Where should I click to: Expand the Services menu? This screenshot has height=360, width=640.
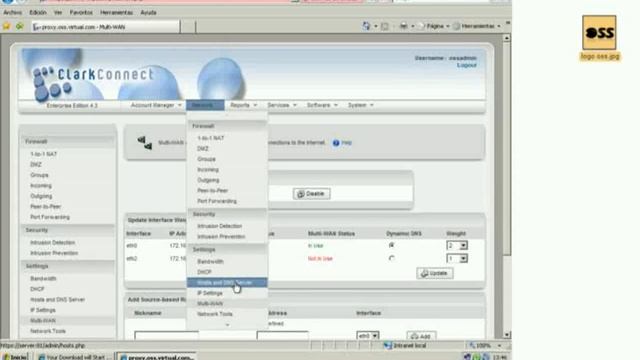click(x=282, y=105)
